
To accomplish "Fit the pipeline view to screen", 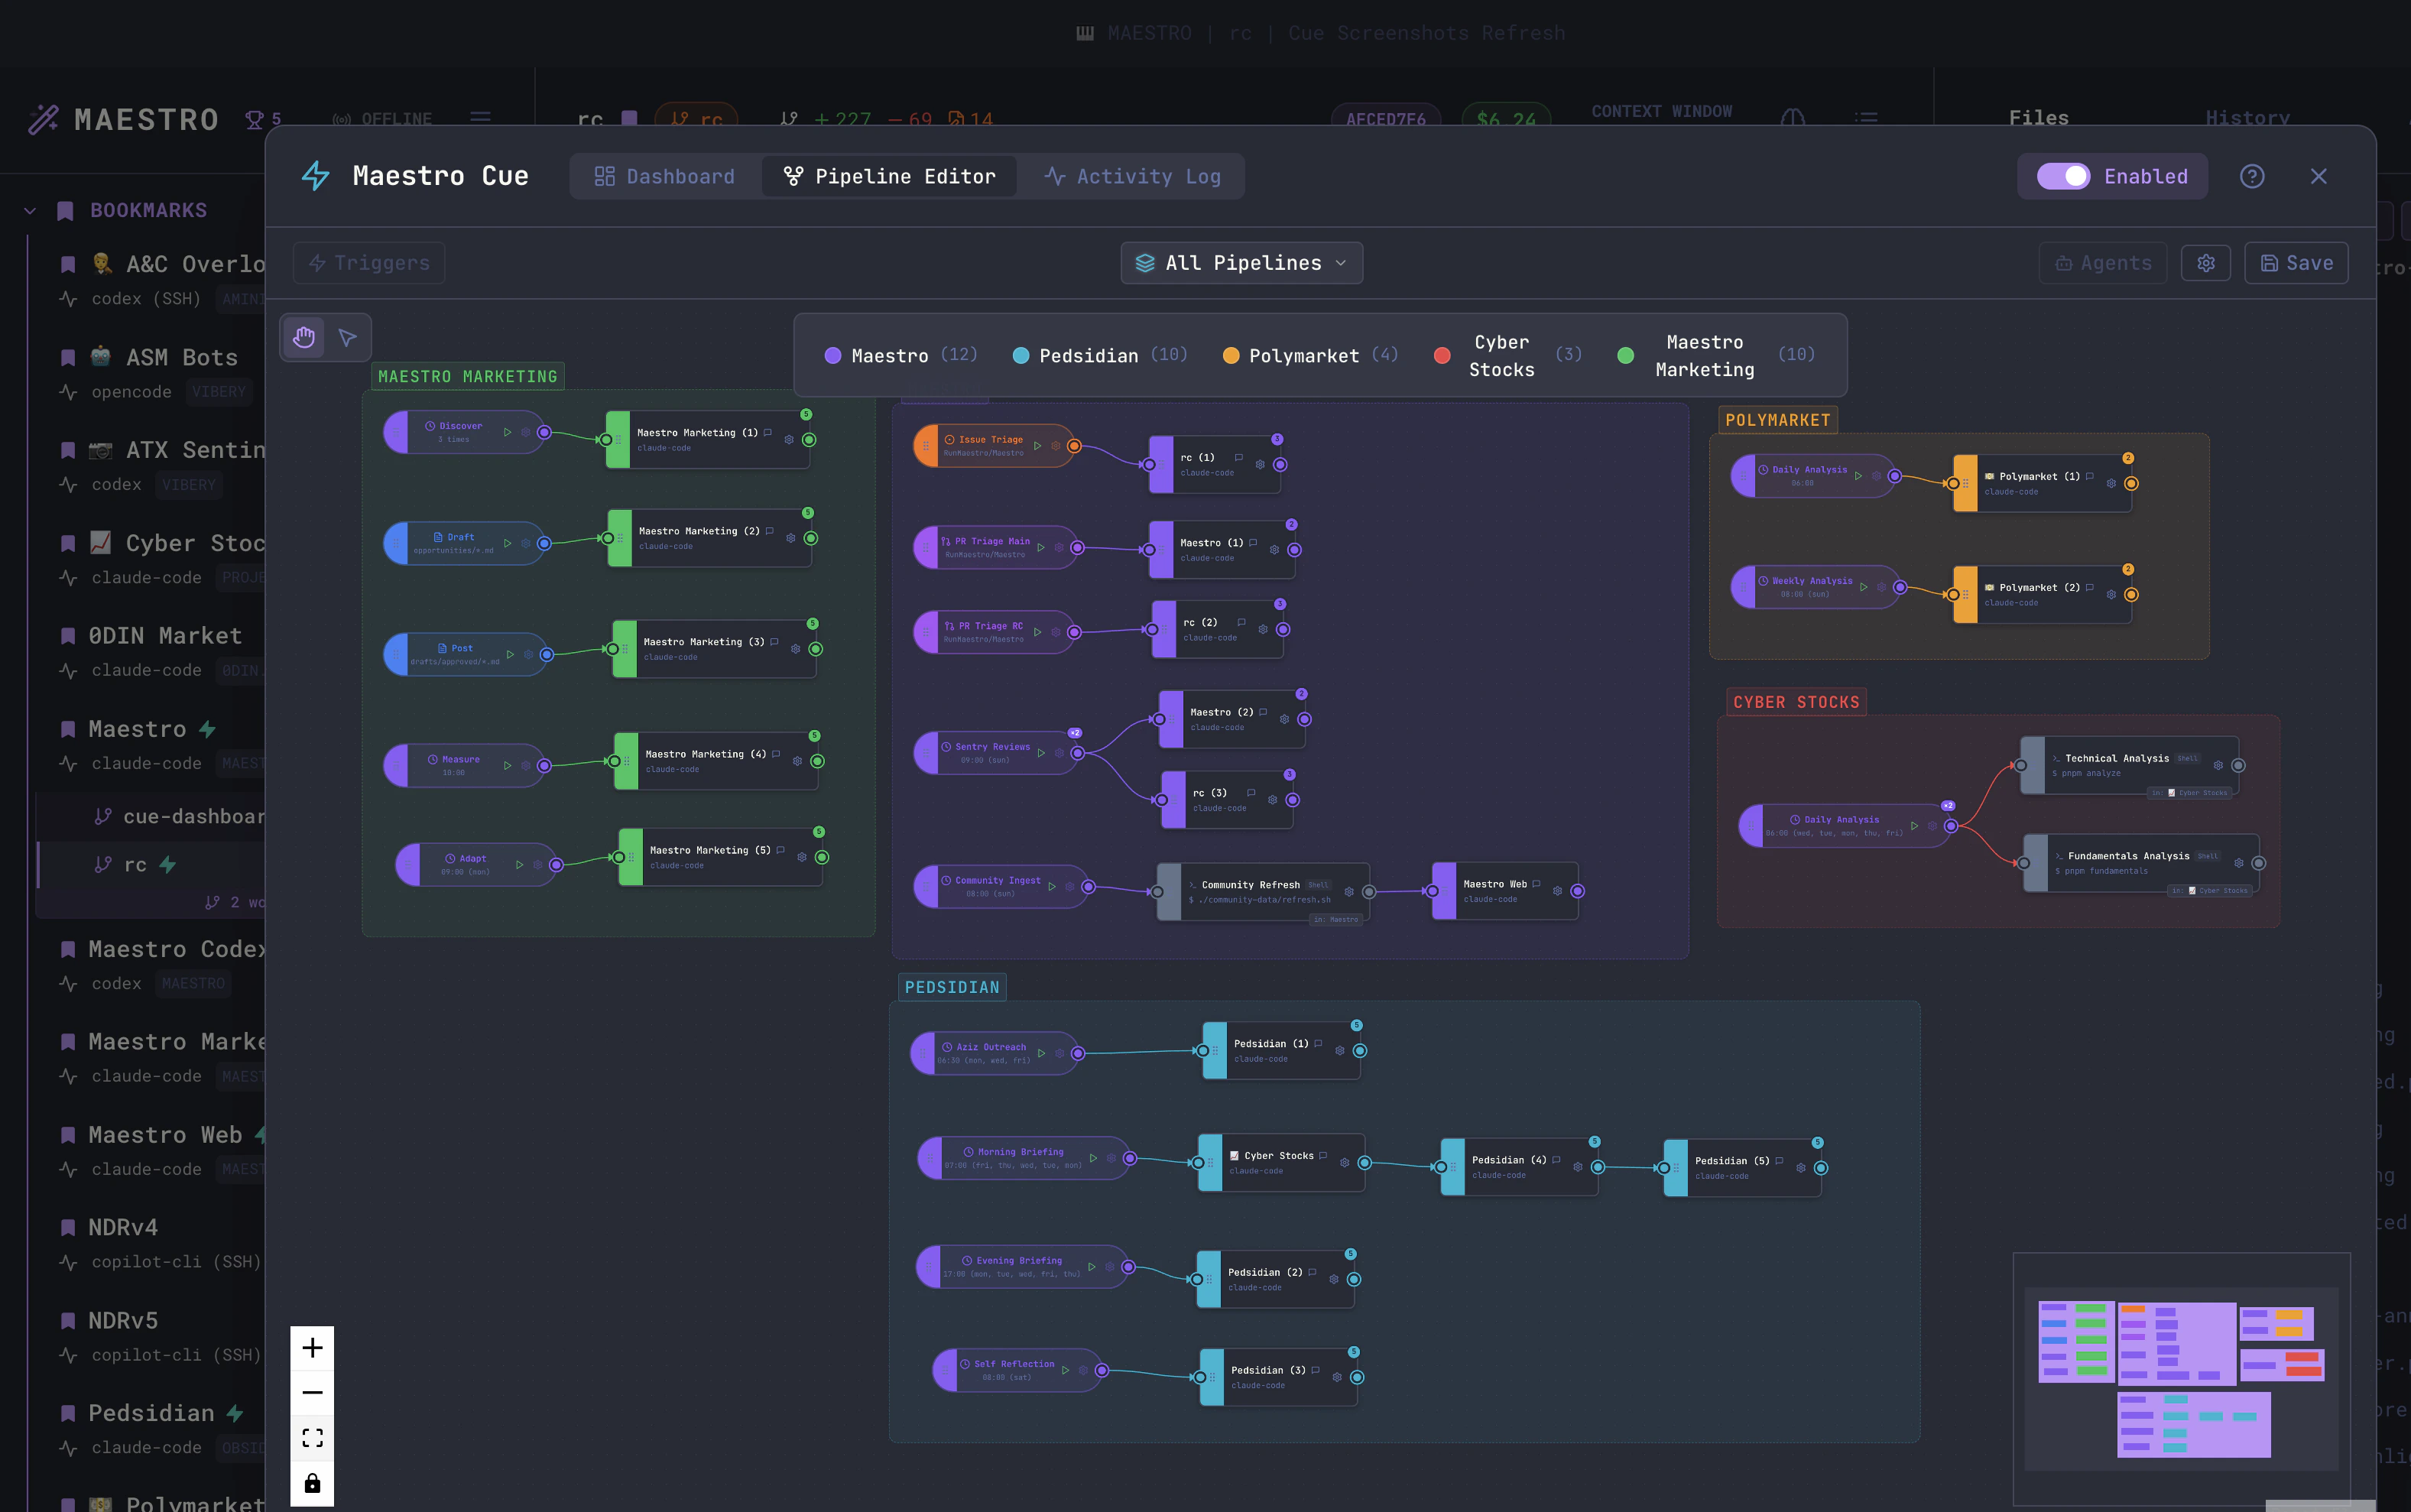I will point(312,1438).
